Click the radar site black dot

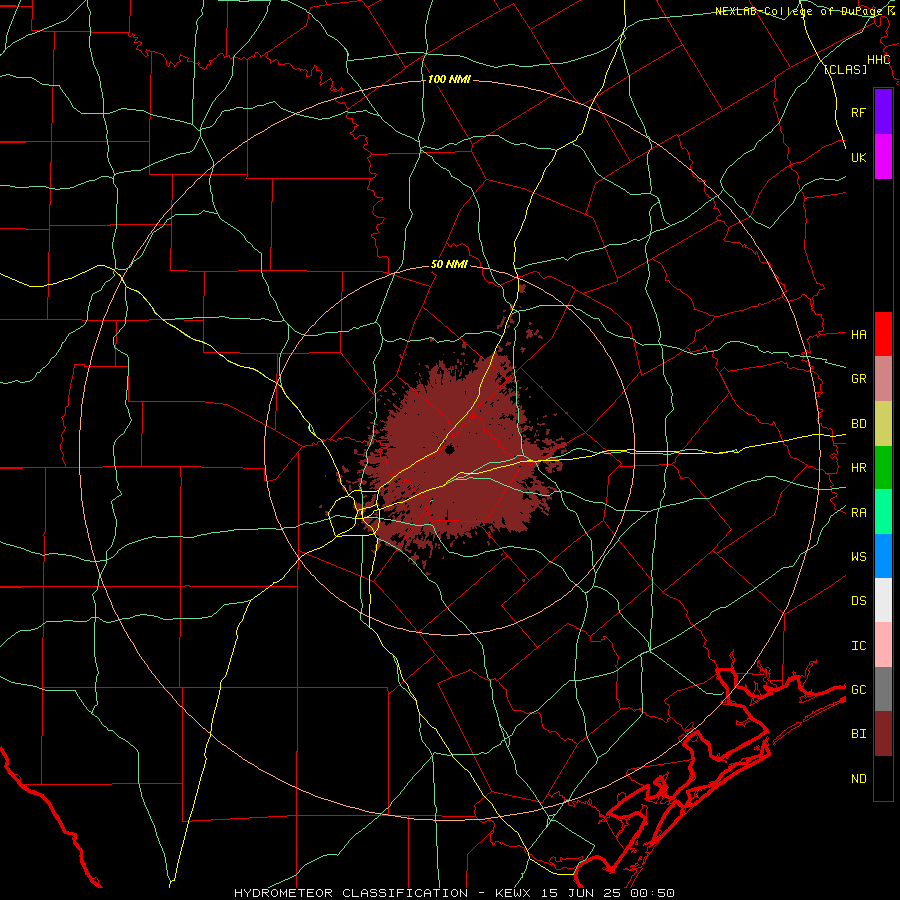[x=449, y=450]
